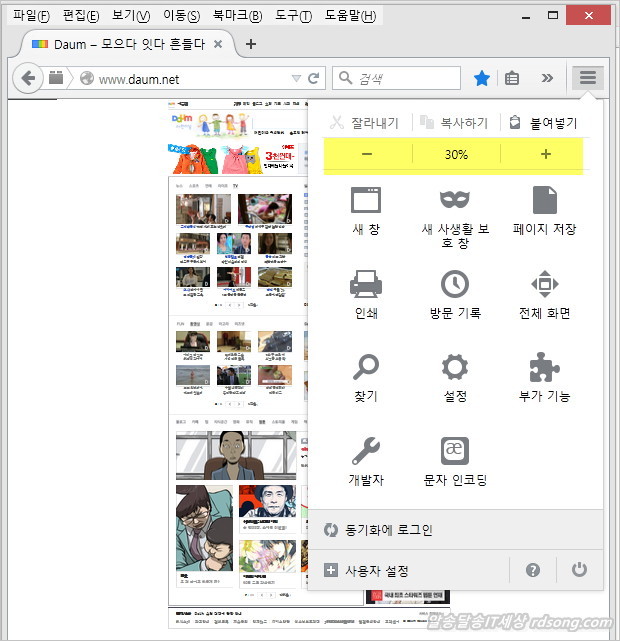Open the Find (찾기) magnifier icon
Image resolution: width=620 pixels, height=641 pixels.
(365, 368)
